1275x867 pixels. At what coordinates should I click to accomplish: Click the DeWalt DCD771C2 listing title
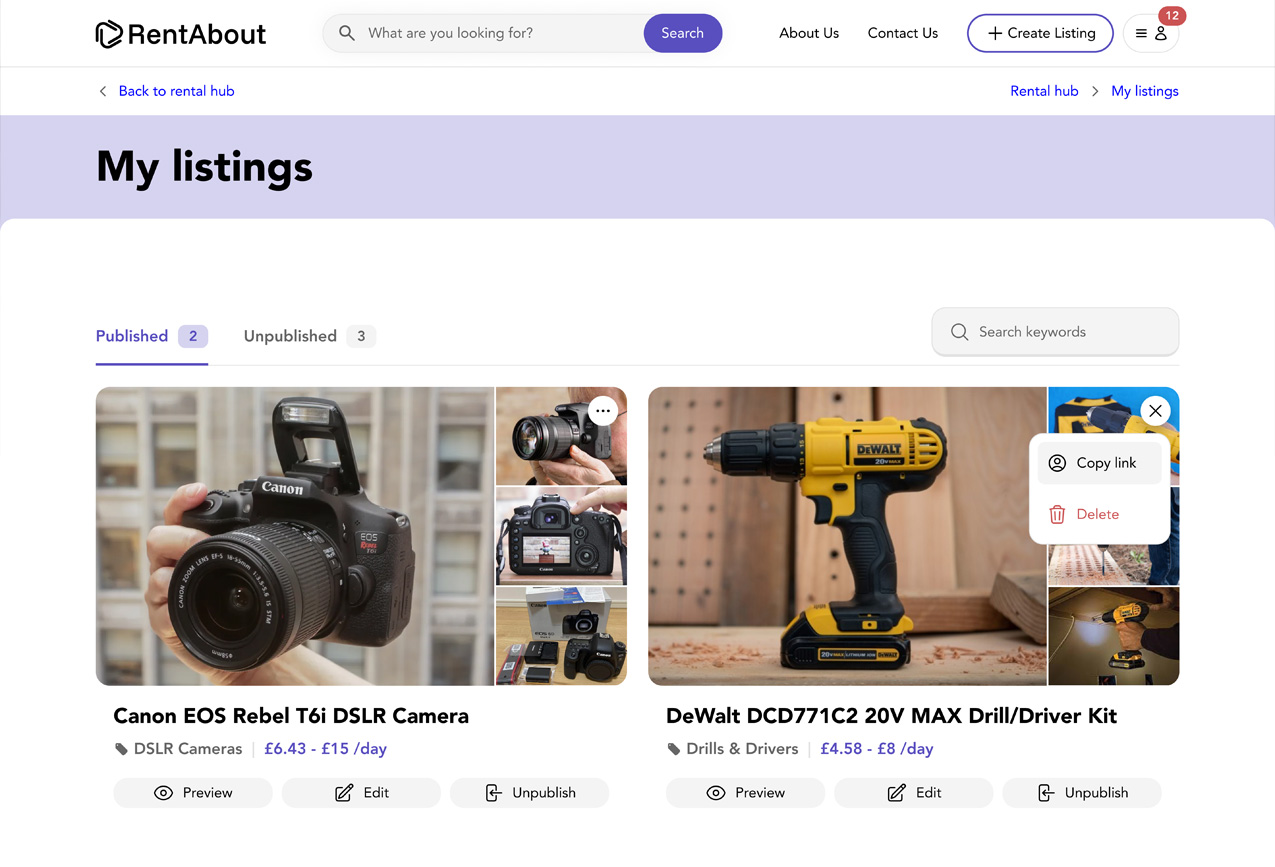point(891,716)
